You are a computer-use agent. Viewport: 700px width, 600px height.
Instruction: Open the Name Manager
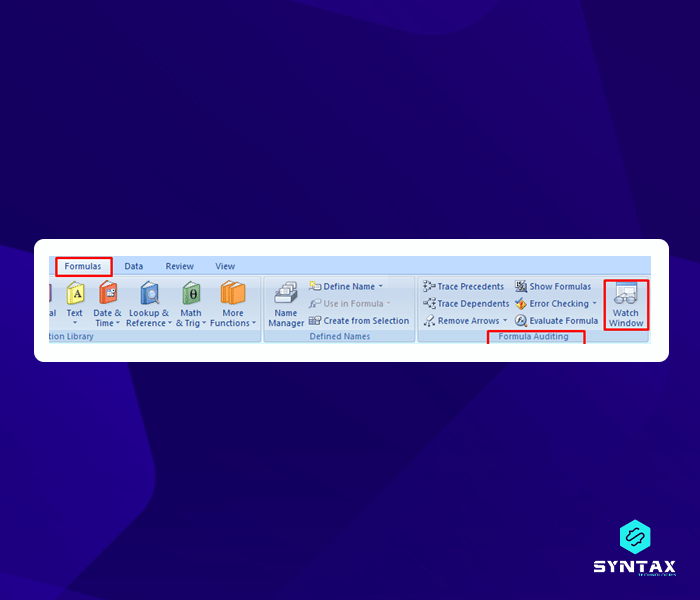(x=286, y=305)
